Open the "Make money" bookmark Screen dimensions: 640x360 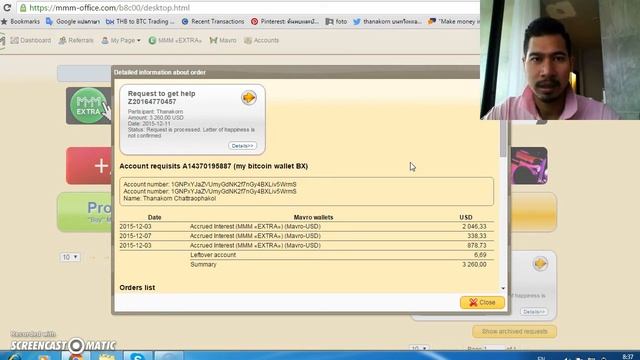click(453, 21)
